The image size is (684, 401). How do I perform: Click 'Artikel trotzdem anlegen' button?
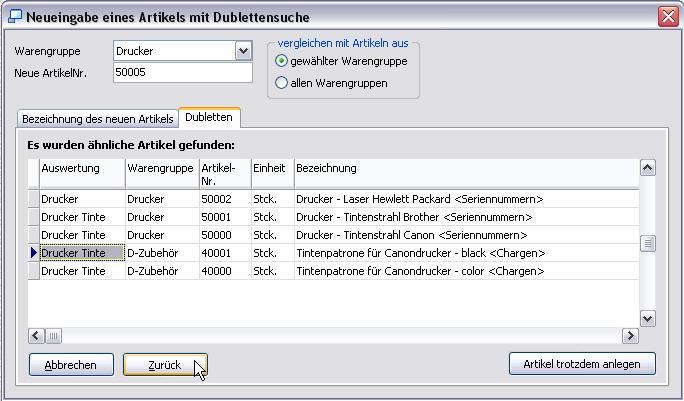click(x=581, y=364)
